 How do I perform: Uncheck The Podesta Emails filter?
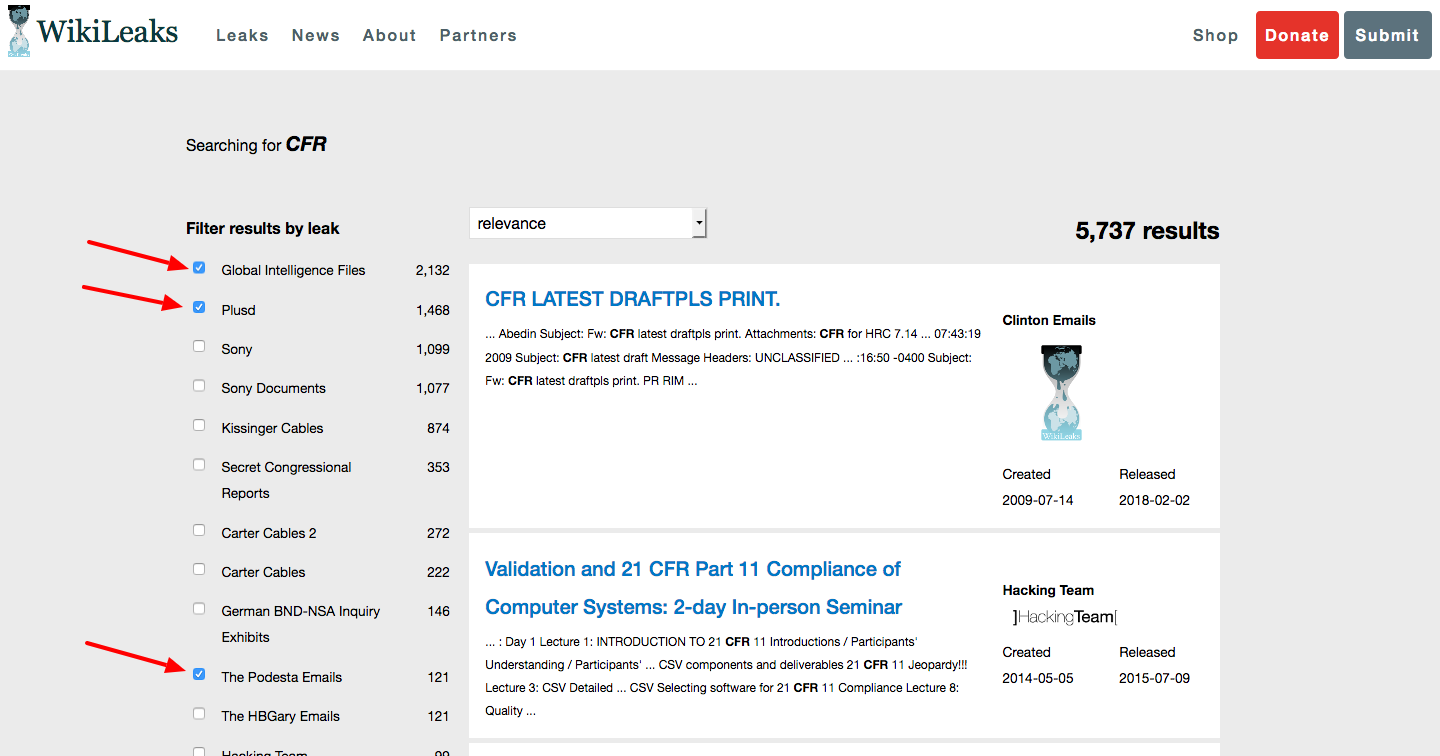(199, 674)
